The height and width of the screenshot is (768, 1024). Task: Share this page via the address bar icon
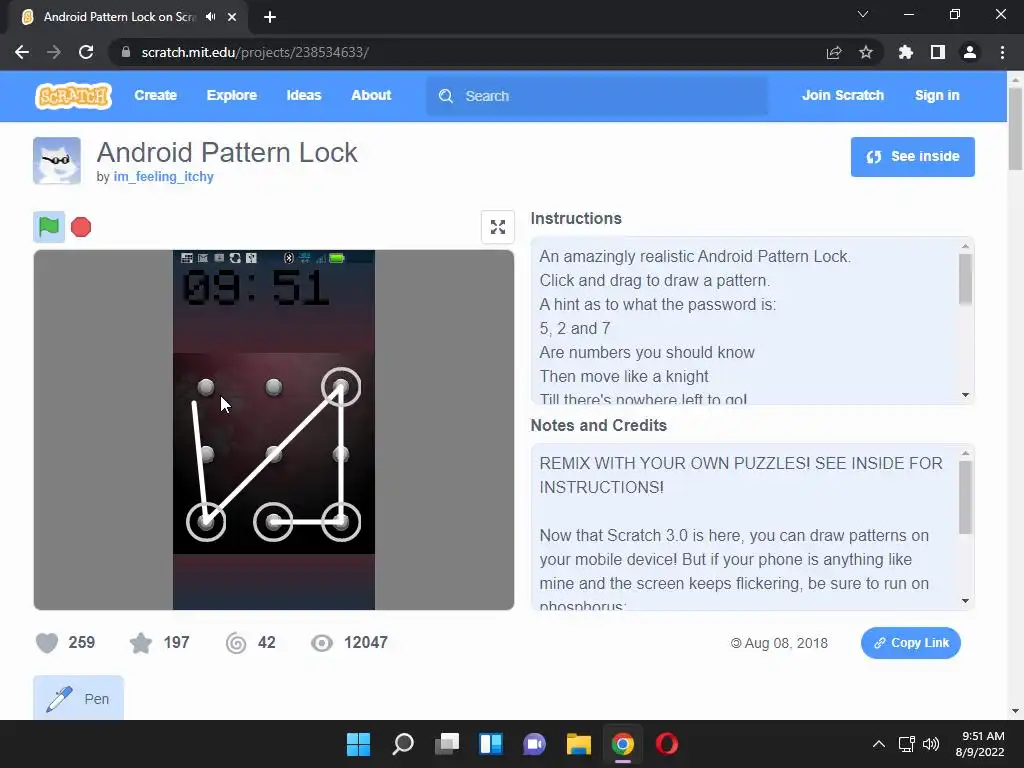click(x=834, y=52)
